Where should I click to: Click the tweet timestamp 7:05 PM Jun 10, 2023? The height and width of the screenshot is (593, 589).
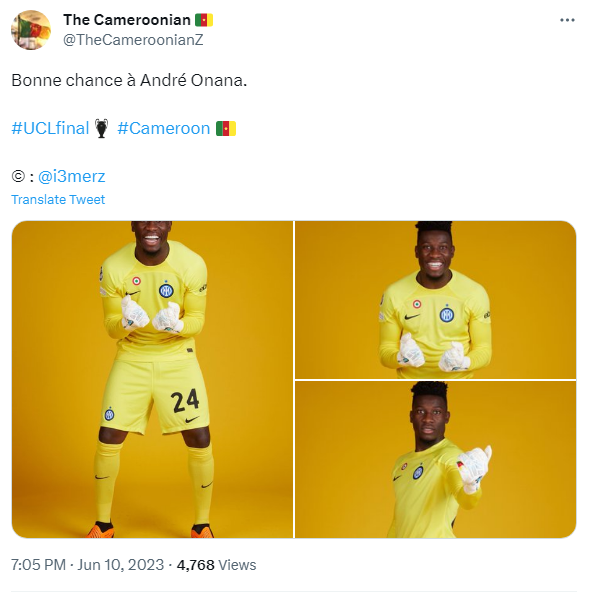click(87, 565)
